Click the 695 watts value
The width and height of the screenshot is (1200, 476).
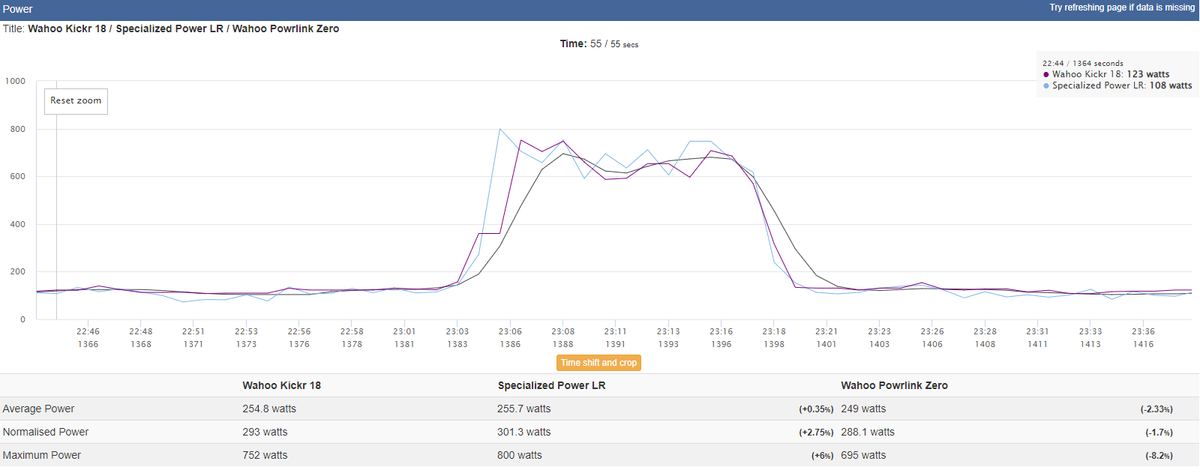865,455
